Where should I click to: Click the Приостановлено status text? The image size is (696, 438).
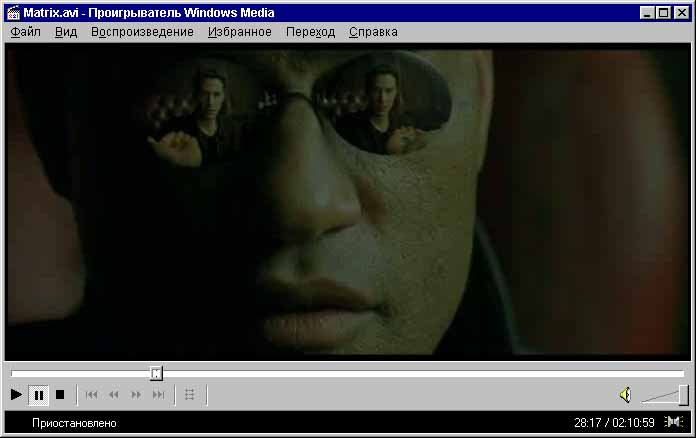(x=74, y=423)
